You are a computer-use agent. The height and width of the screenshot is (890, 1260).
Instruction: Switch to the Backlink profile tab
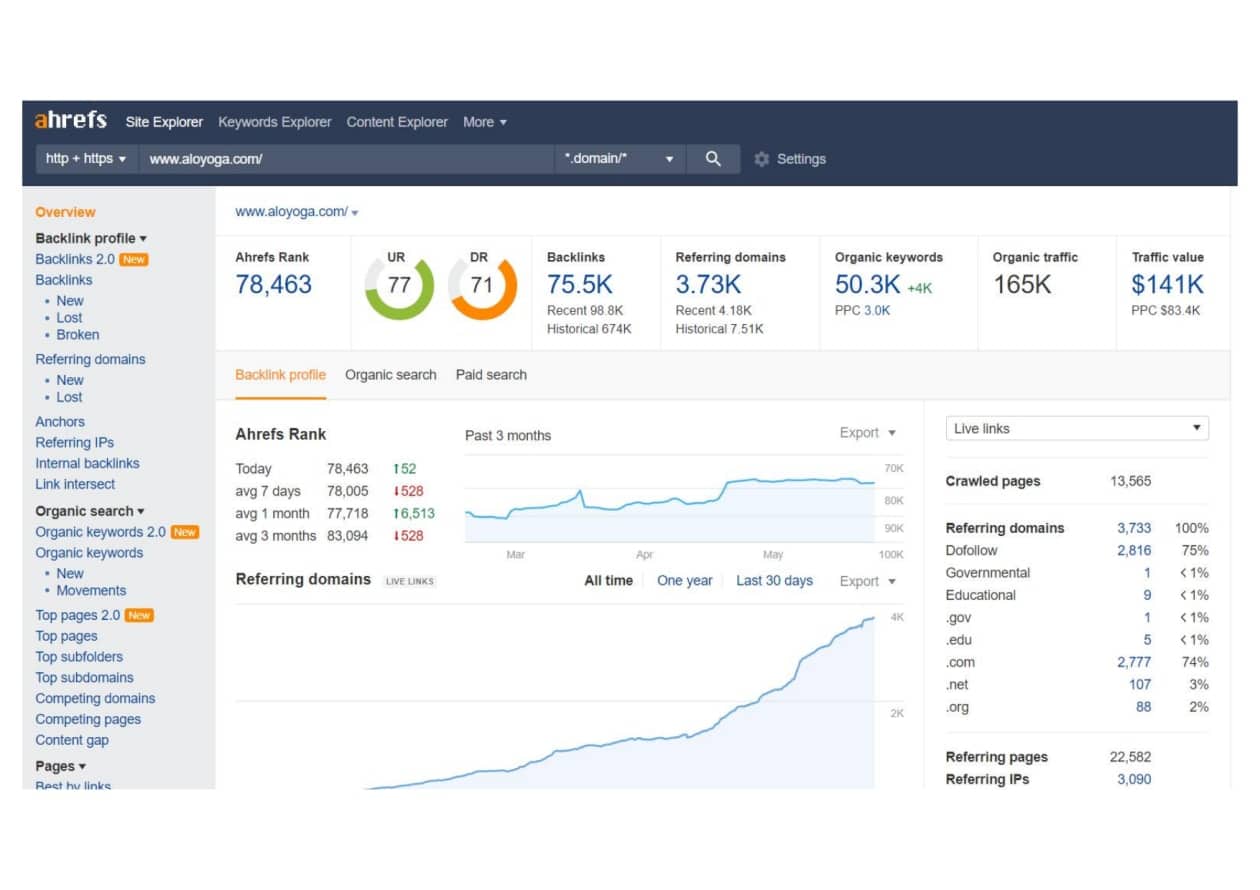pyautogui.click(x=281, y=375)
